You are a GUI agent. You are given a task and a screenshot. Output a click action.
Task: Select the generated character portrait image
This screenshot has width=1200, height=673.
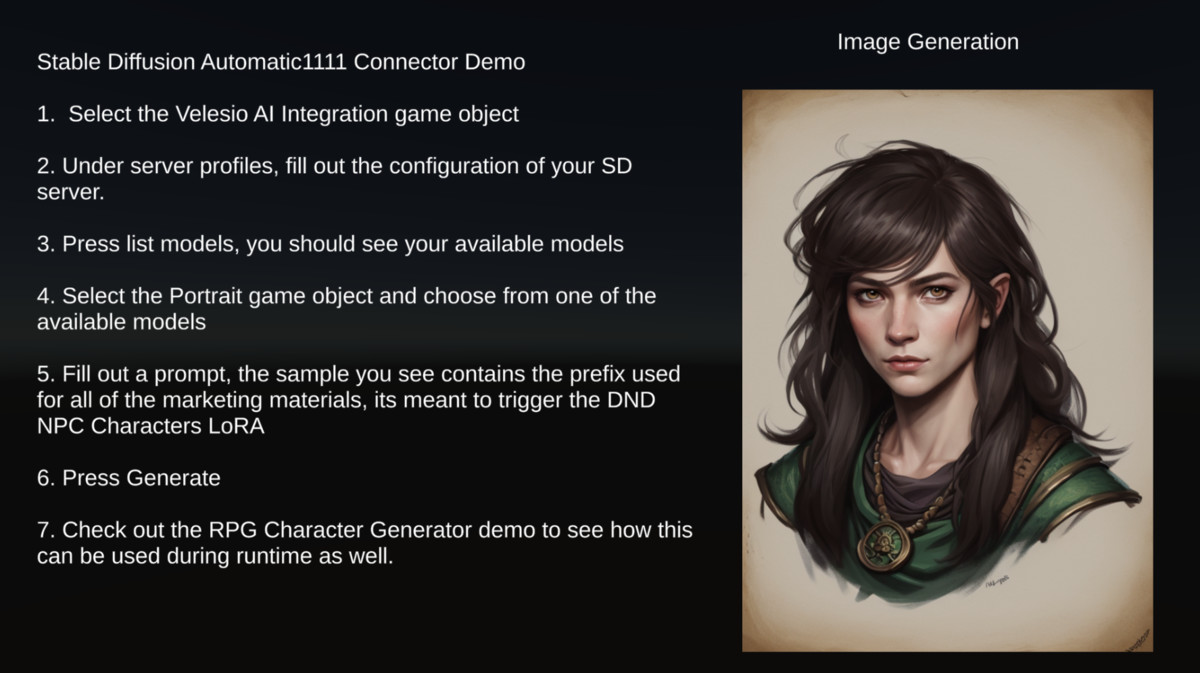tap(947, 370)
